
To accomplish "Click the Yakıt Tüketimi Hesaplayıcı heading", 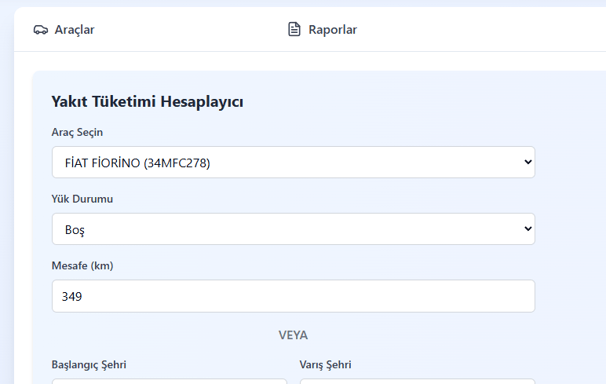I will (147, 102).
